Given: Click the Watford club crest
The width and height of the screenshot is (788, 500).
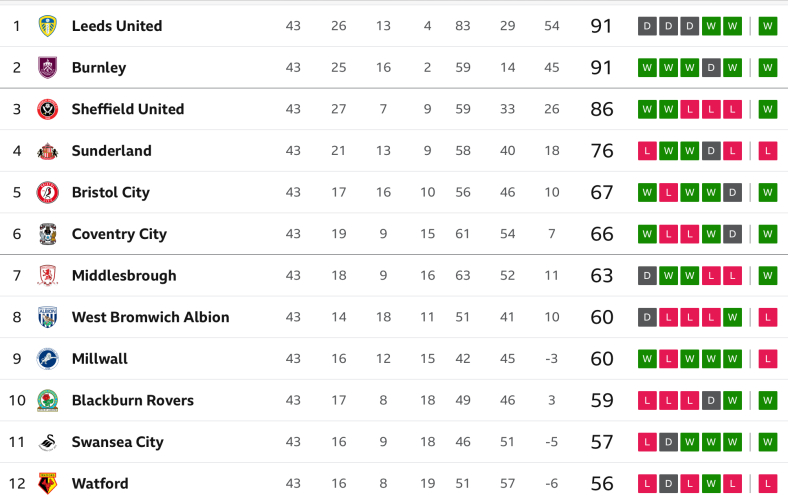Looking at the screenshot, I should (48, 483).
